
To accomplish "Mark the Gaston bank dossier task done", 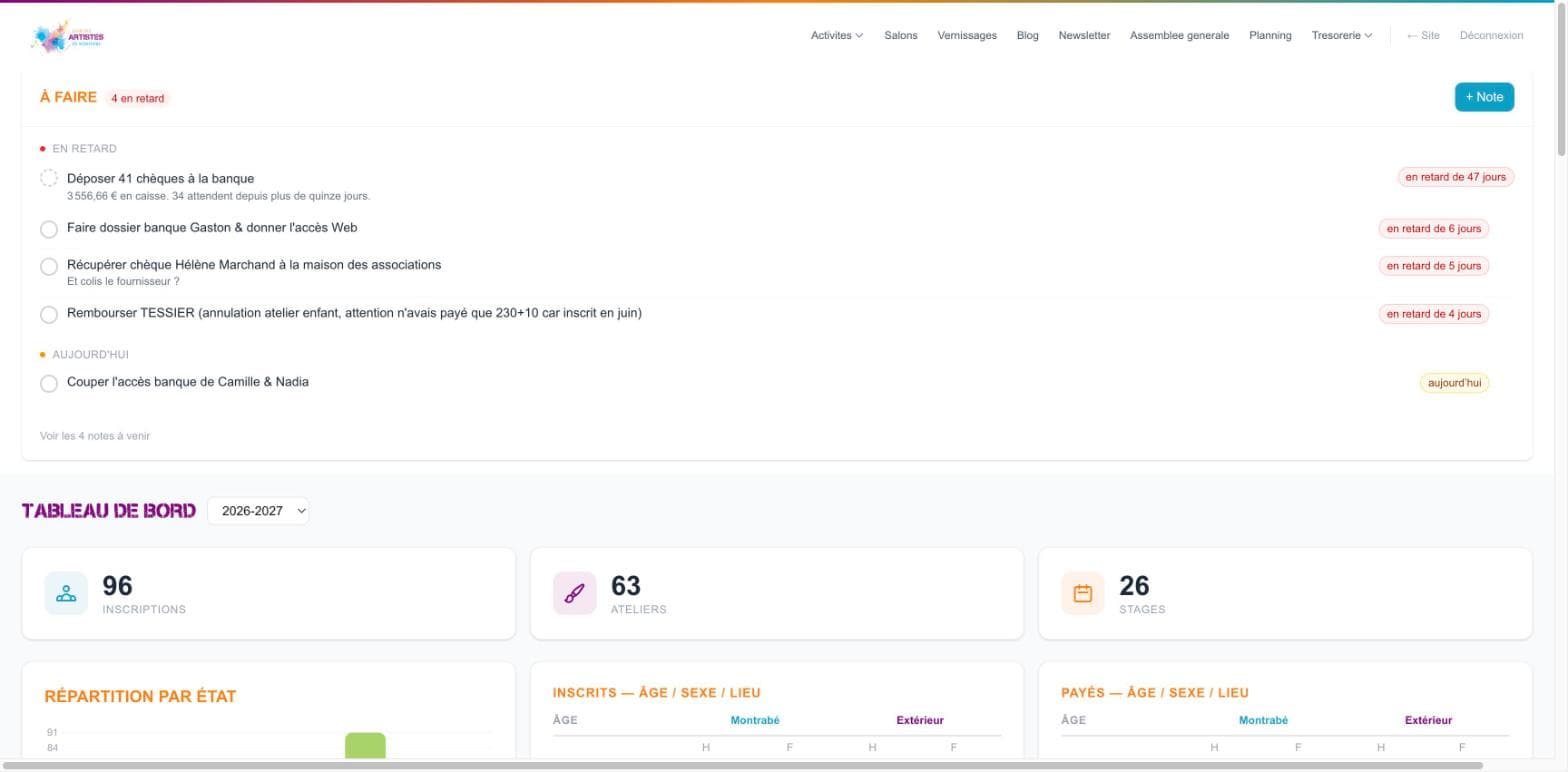I will point(48,229).
